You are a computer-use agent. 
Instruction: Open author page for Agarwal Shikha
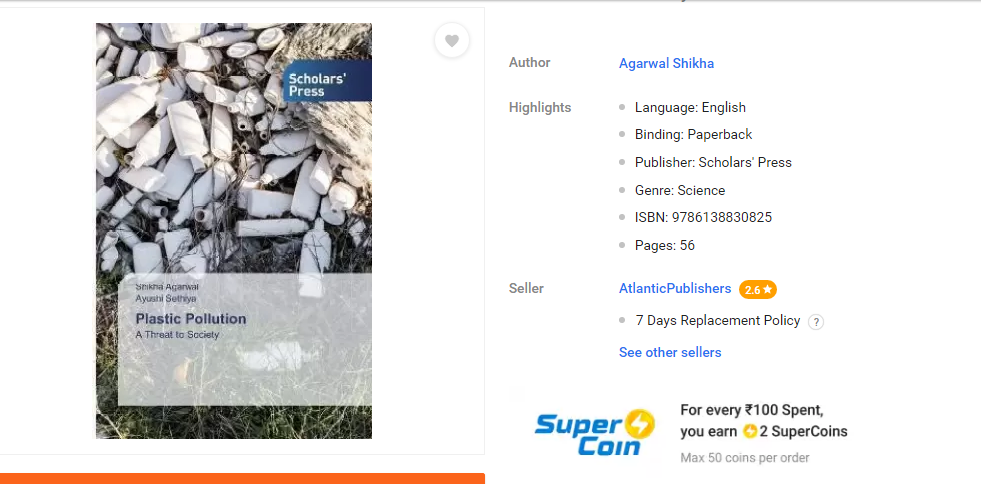[666, 63]
